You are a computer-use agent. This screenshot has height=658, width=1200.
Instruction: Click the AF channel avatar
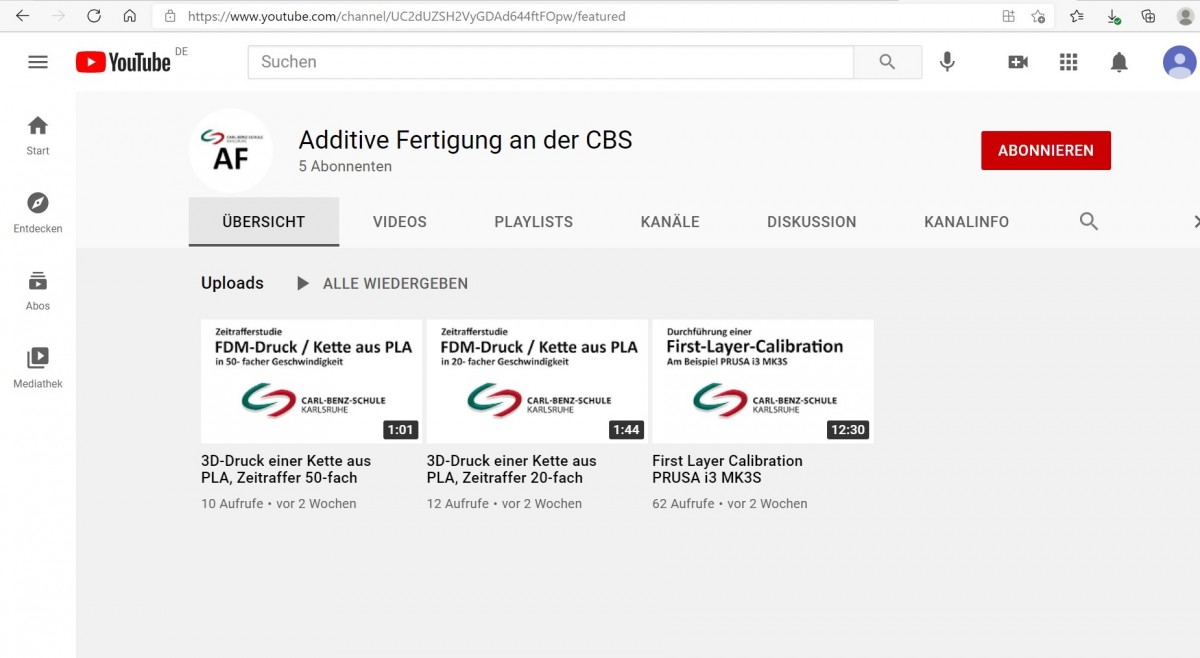(231, 150)
